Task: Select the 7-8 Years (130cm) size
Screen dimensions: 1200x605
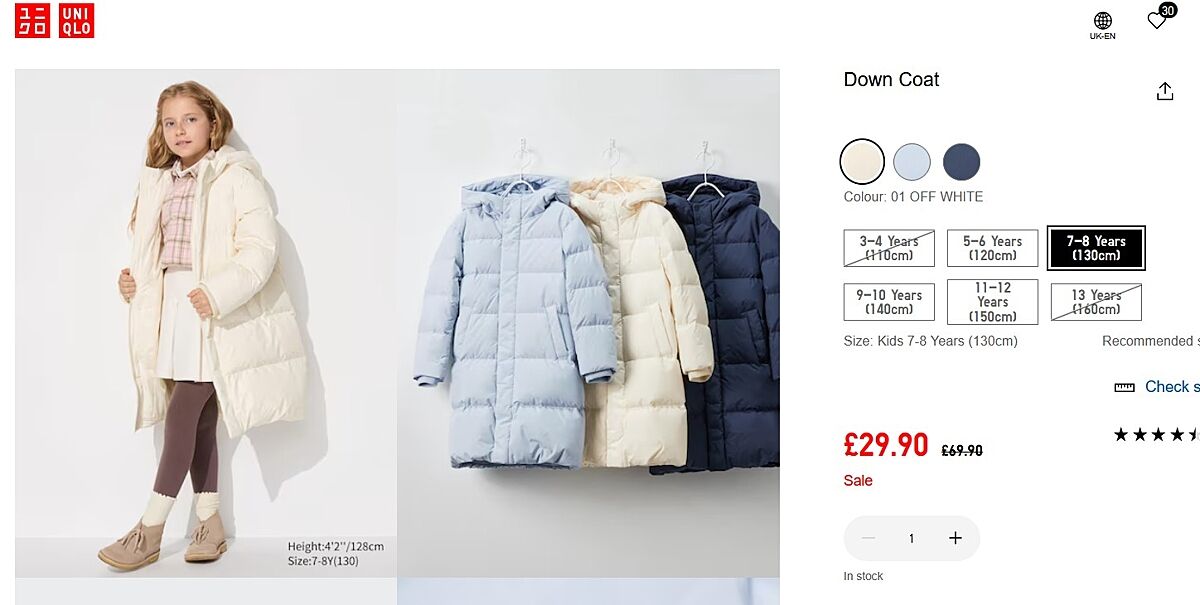Action: (1096, 248)
